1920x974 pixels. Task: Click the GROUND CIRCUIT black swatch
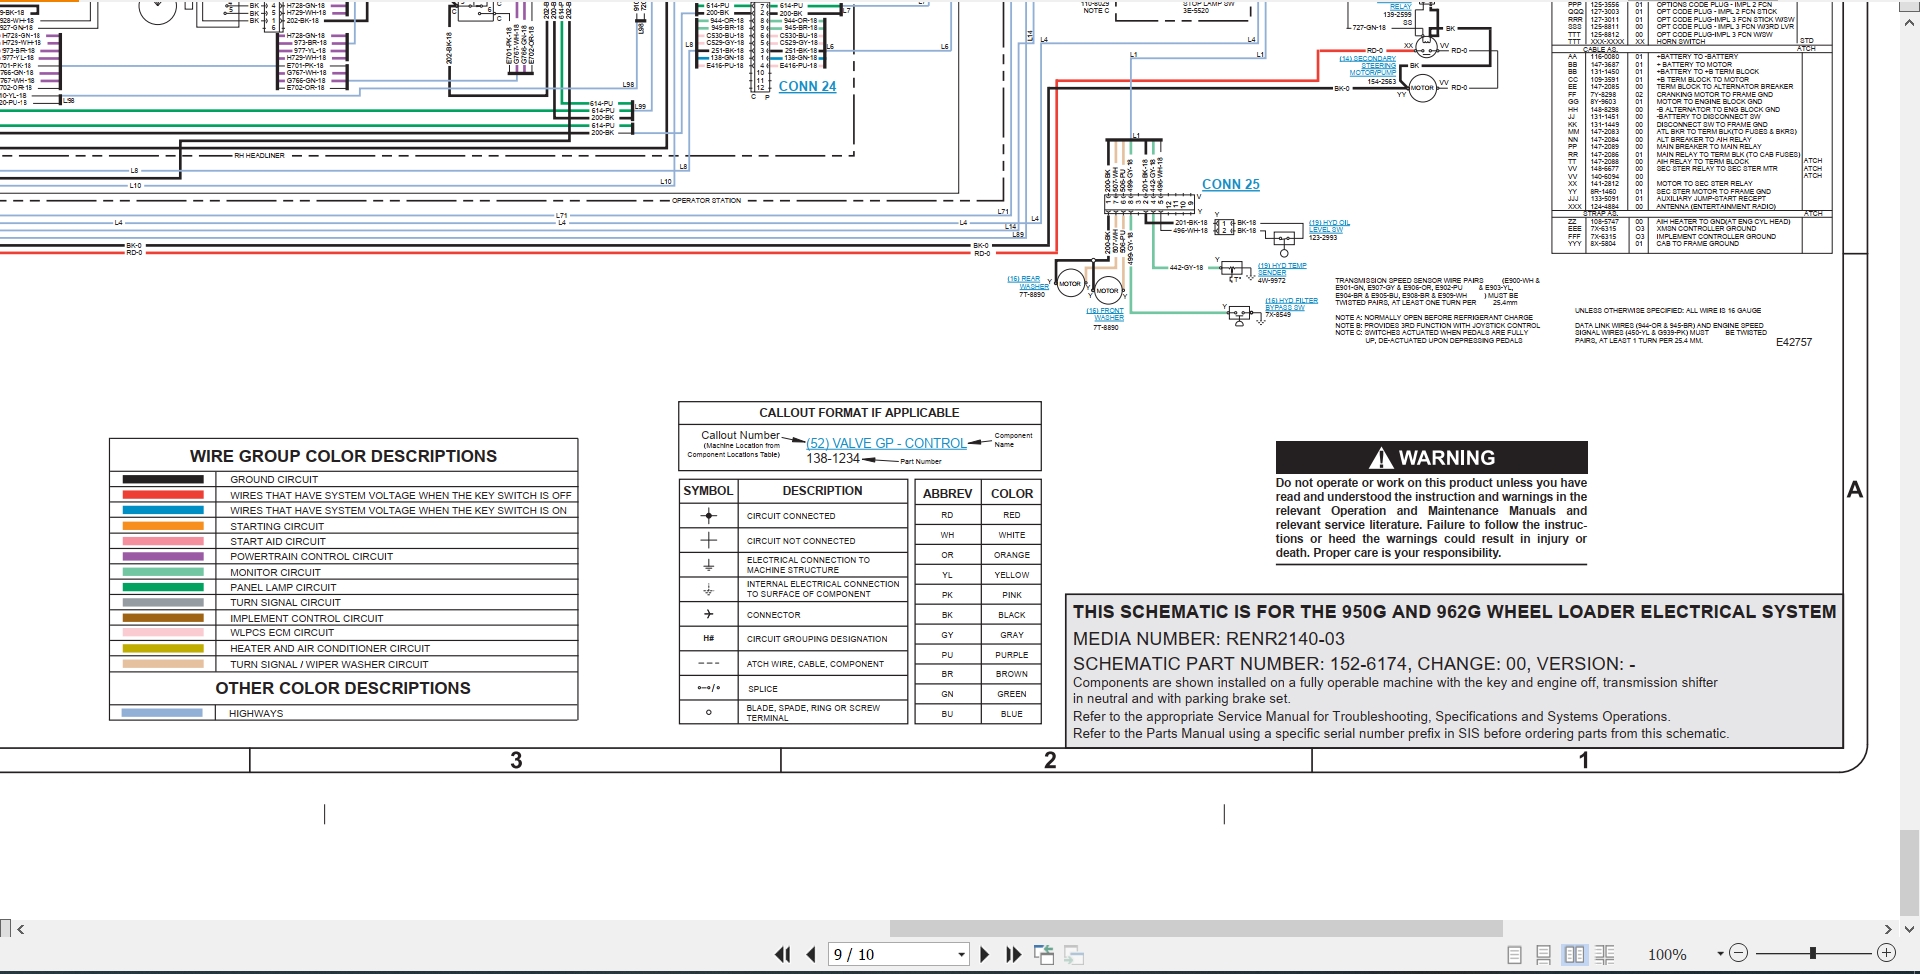click(163, 479)
